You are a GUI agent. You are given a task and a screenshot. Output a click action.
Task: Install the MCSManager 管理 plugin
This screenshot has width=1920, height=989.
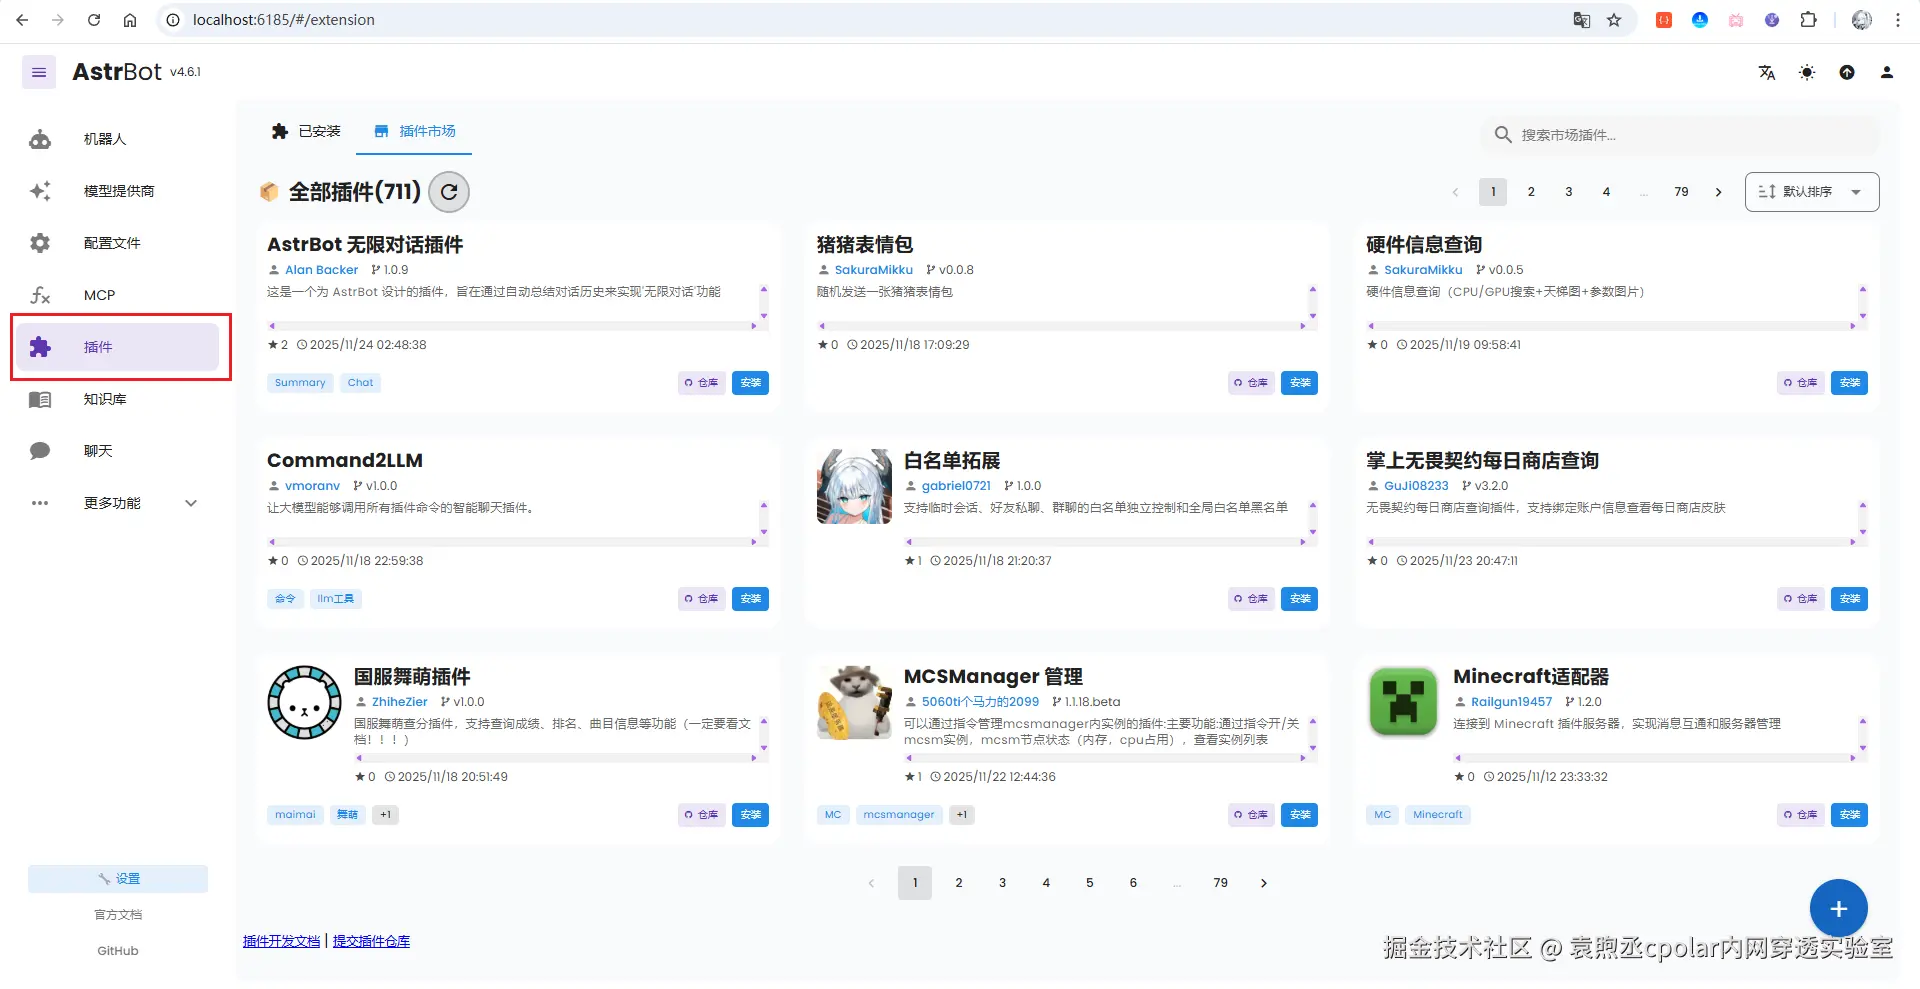tap(1300, 815)
